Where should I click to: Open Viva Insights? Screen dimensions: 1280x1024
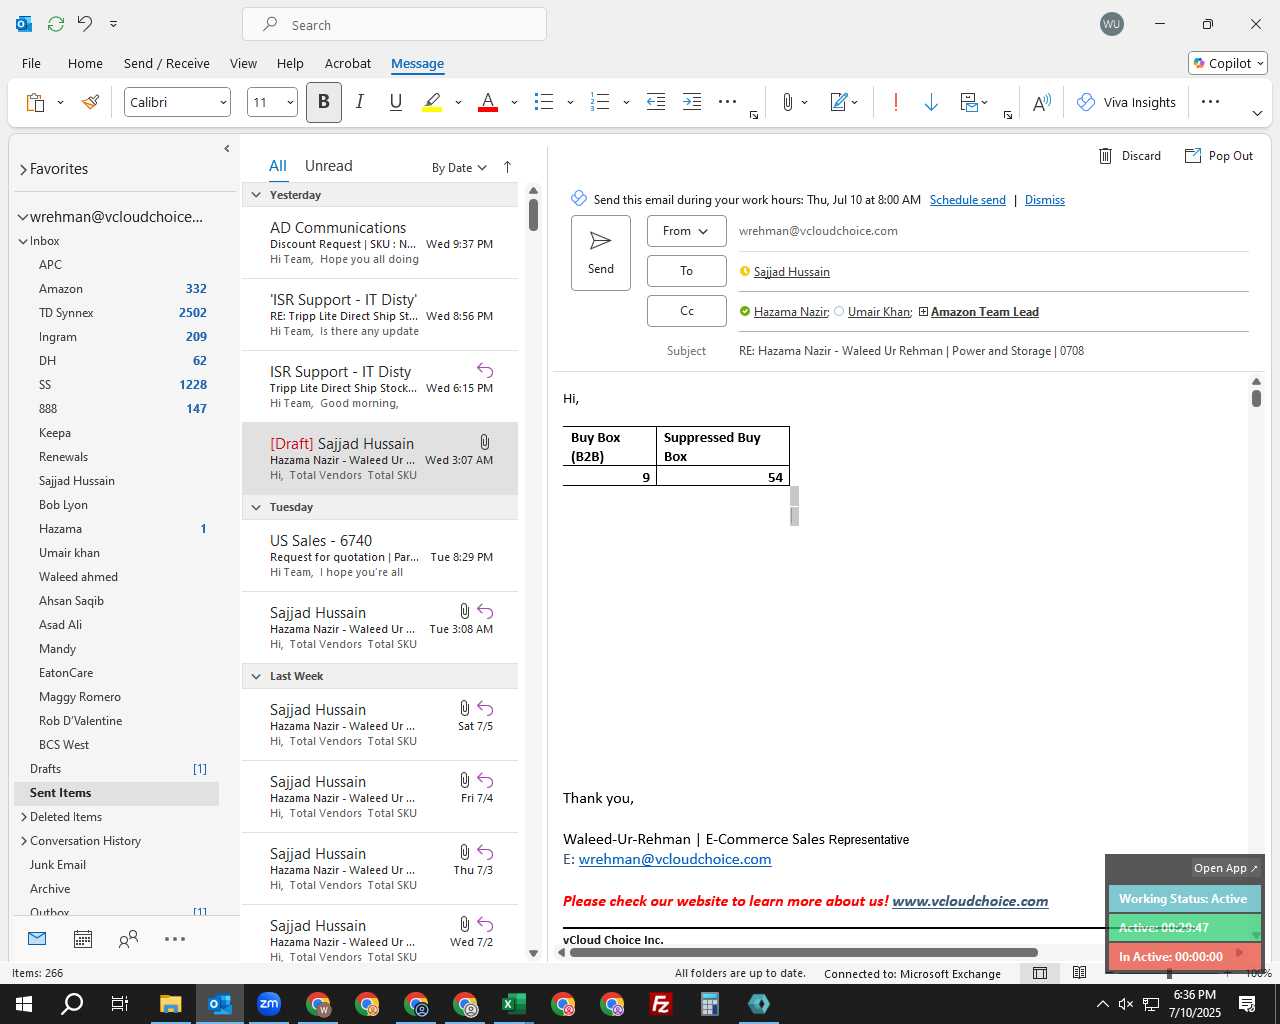[x=1126, y=102]
